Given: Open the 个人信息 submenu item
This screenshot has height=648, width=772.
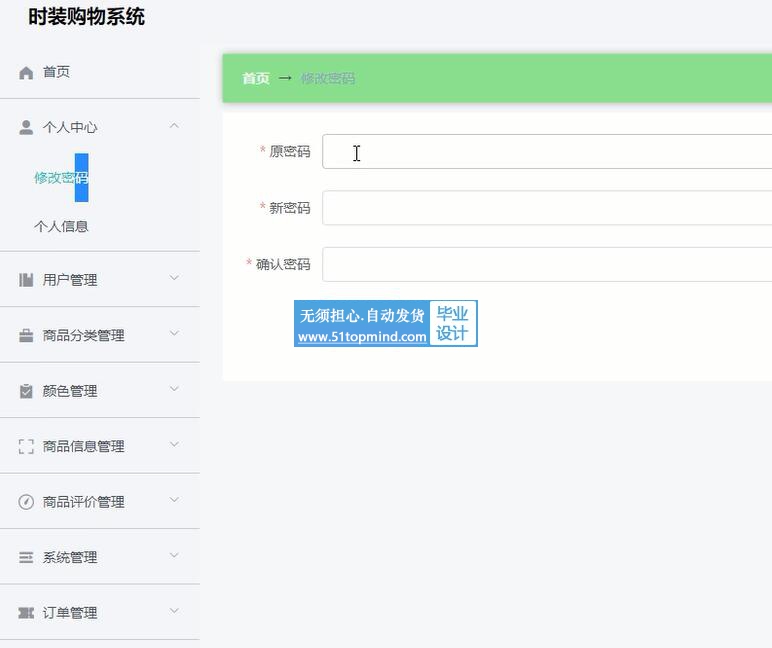Looking at the screenshot, I should pos(61,226).
